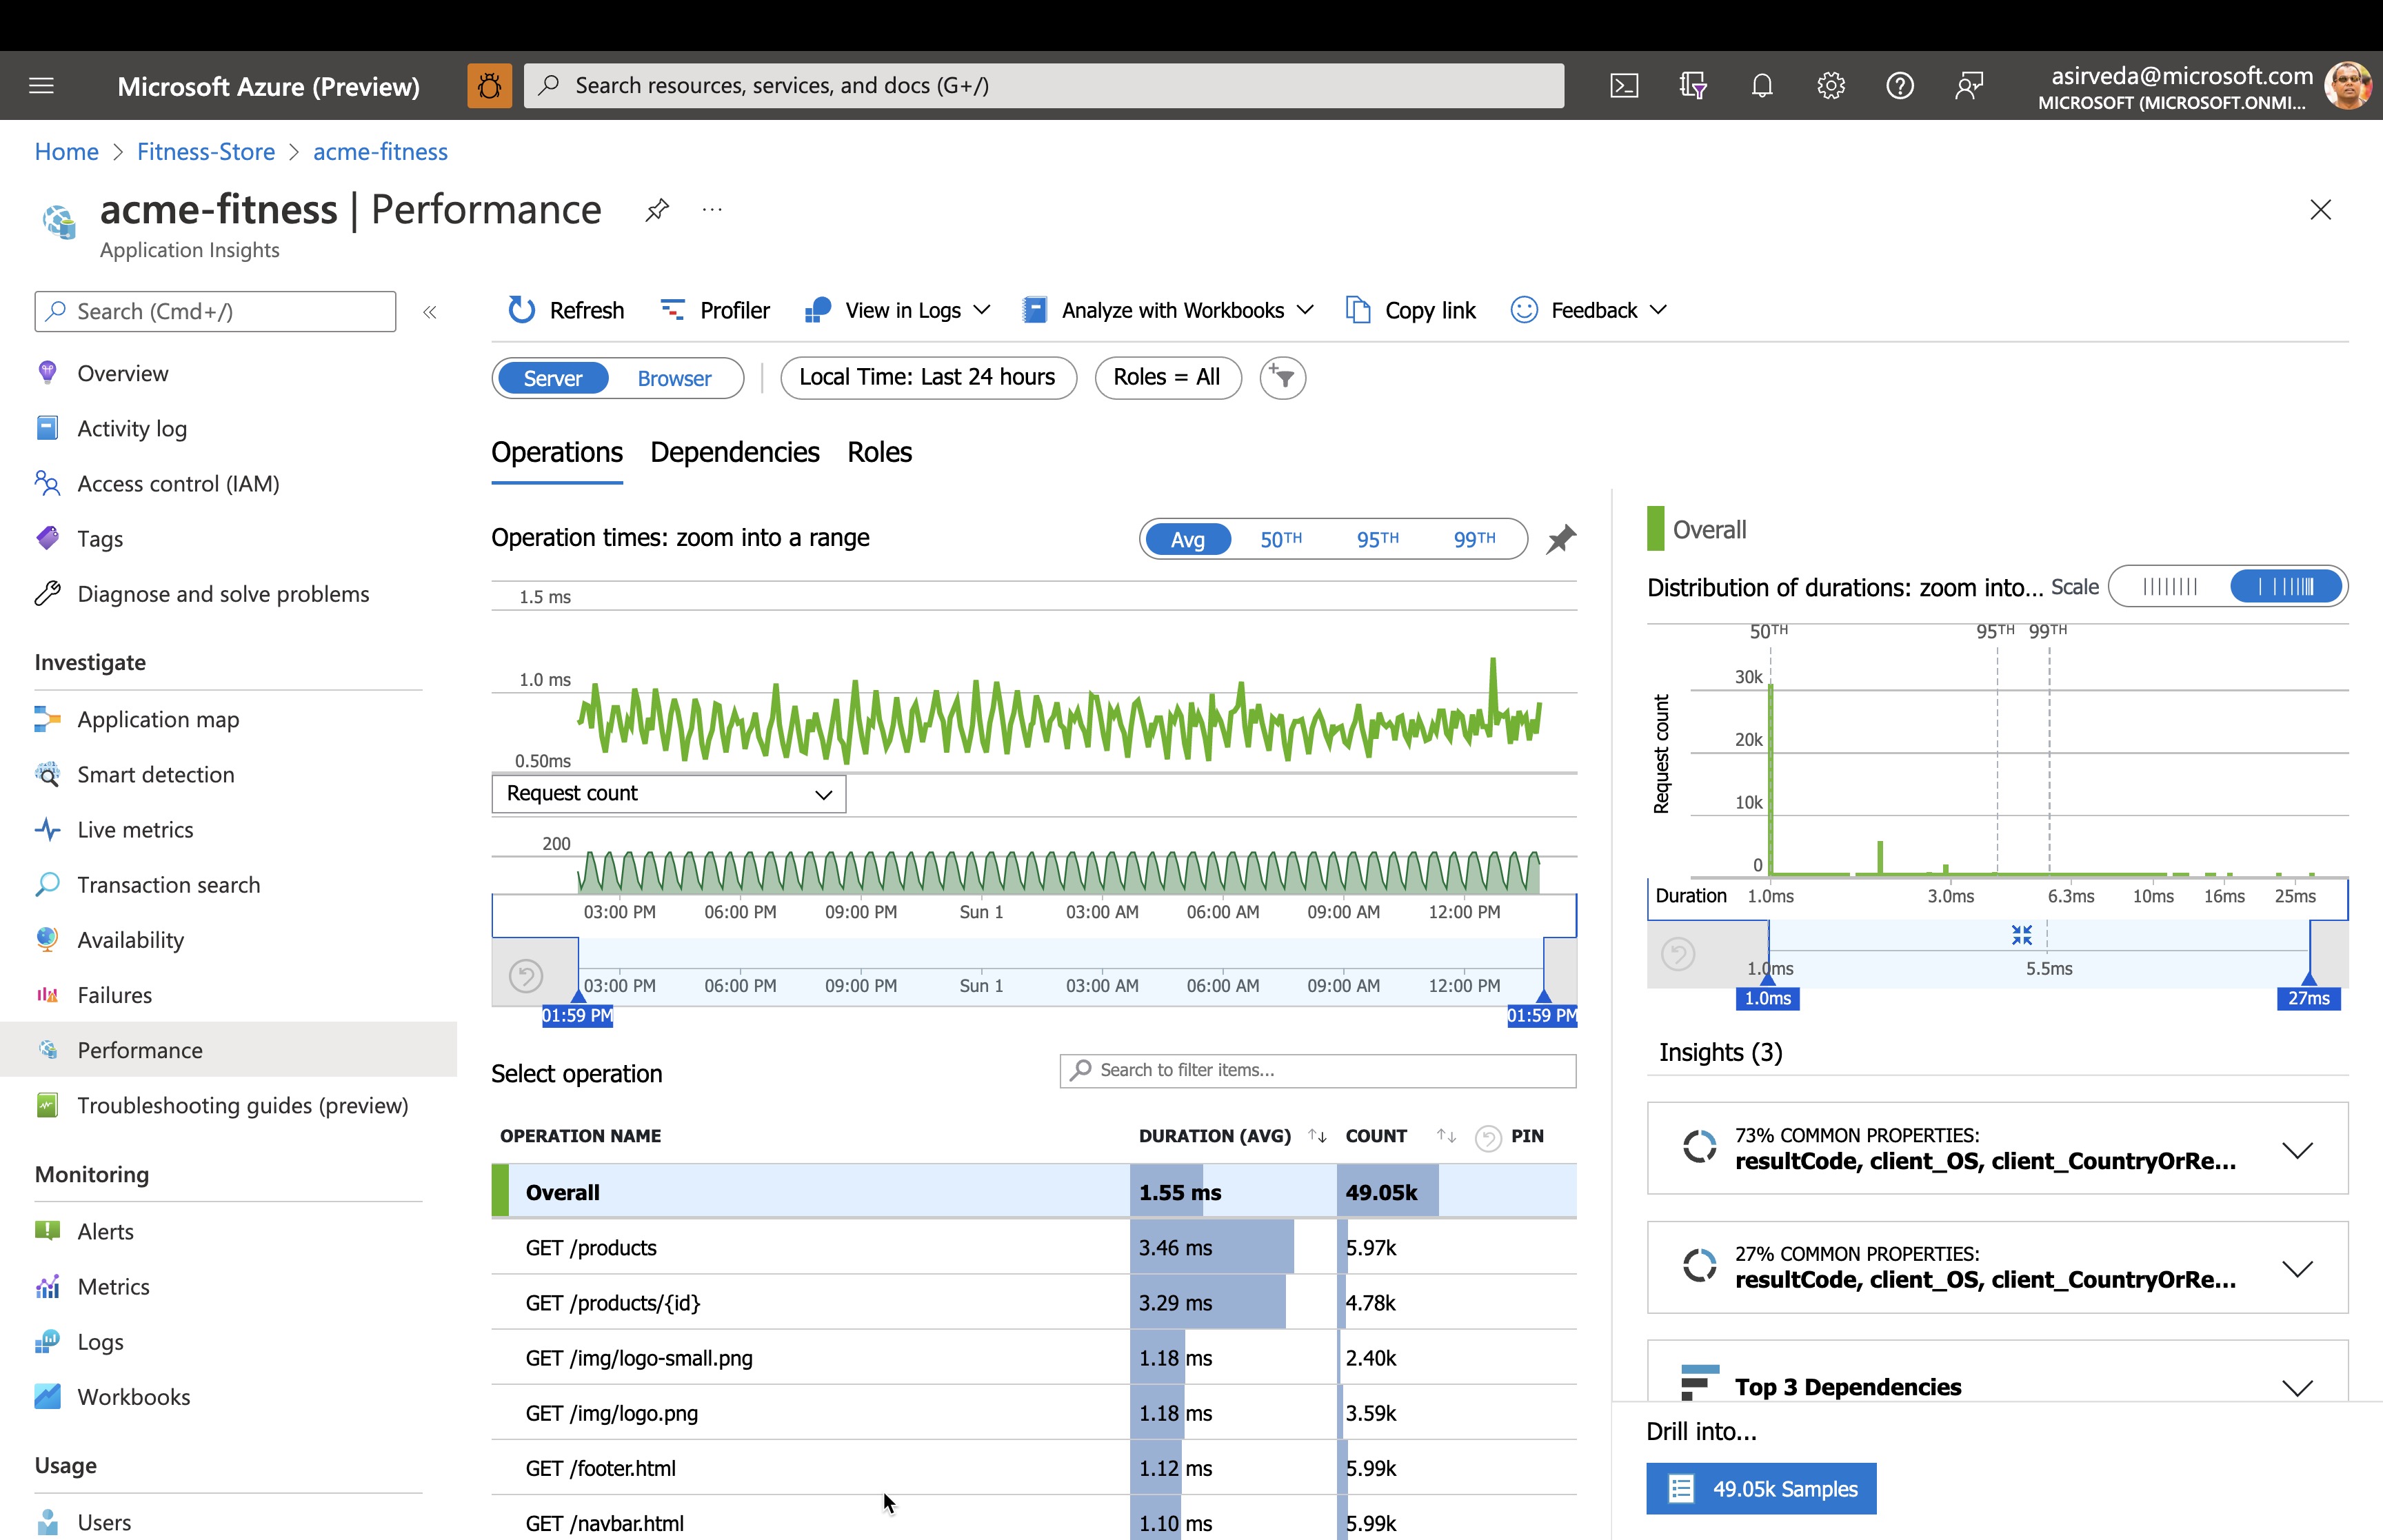Click the 49.05k Samples button
Screen dimensions: 2383x1540
click(x=1761, y=1489)
